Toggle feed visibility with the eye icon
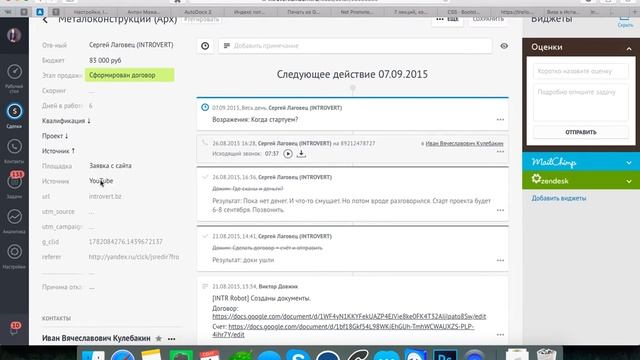 pos(504,46)
